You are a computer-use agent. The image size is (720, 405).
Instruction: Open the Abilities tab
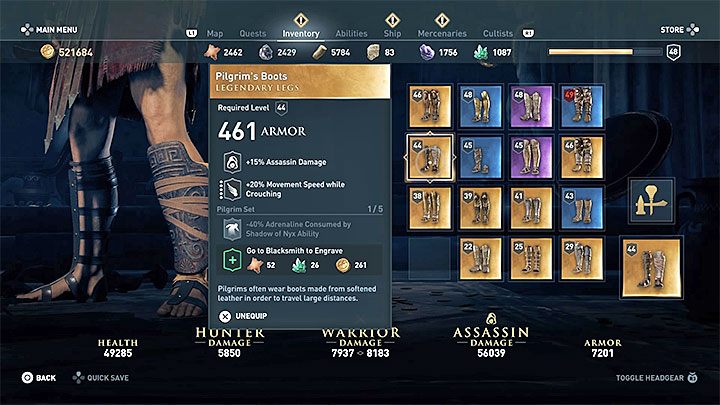[x=351, y=34]
